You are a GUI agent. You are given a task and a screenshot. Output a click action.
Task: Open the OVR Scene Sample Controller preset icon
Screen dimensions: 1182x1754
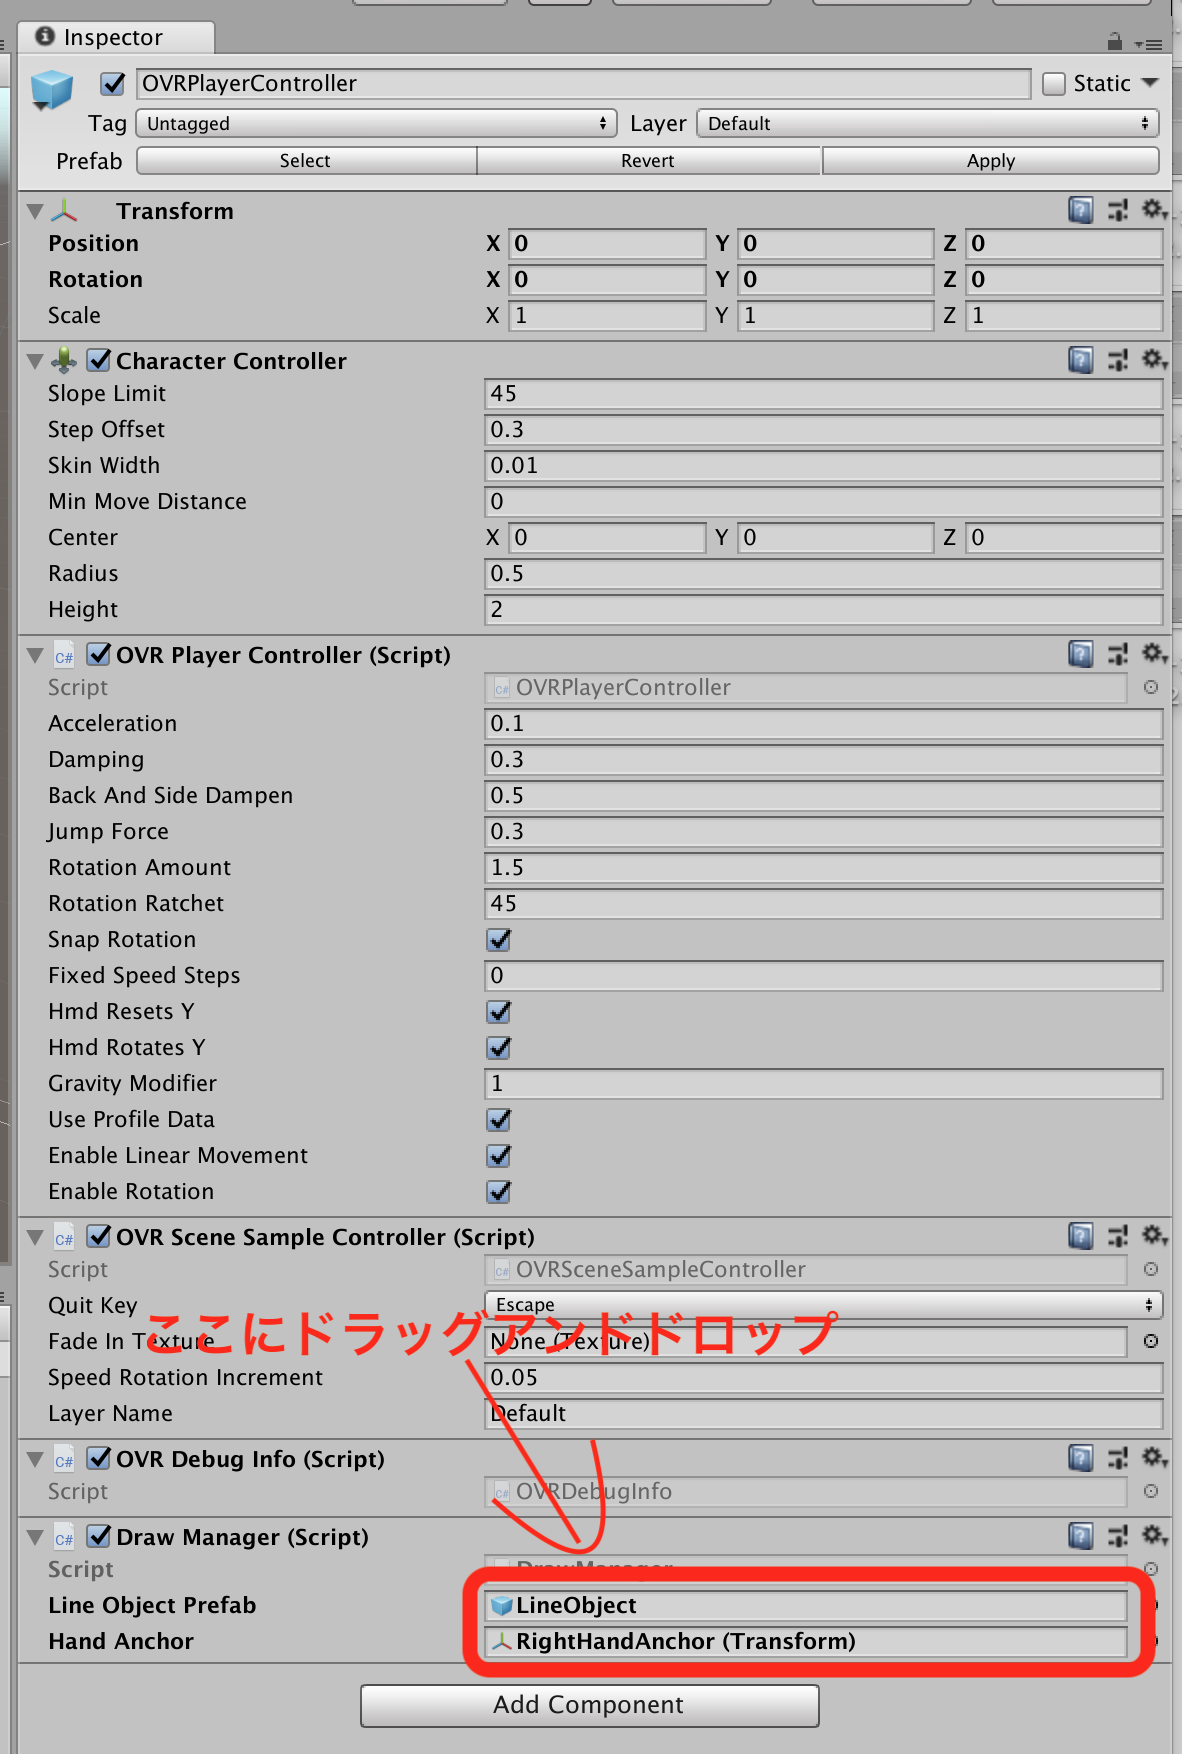[x=1118, y=1236]
